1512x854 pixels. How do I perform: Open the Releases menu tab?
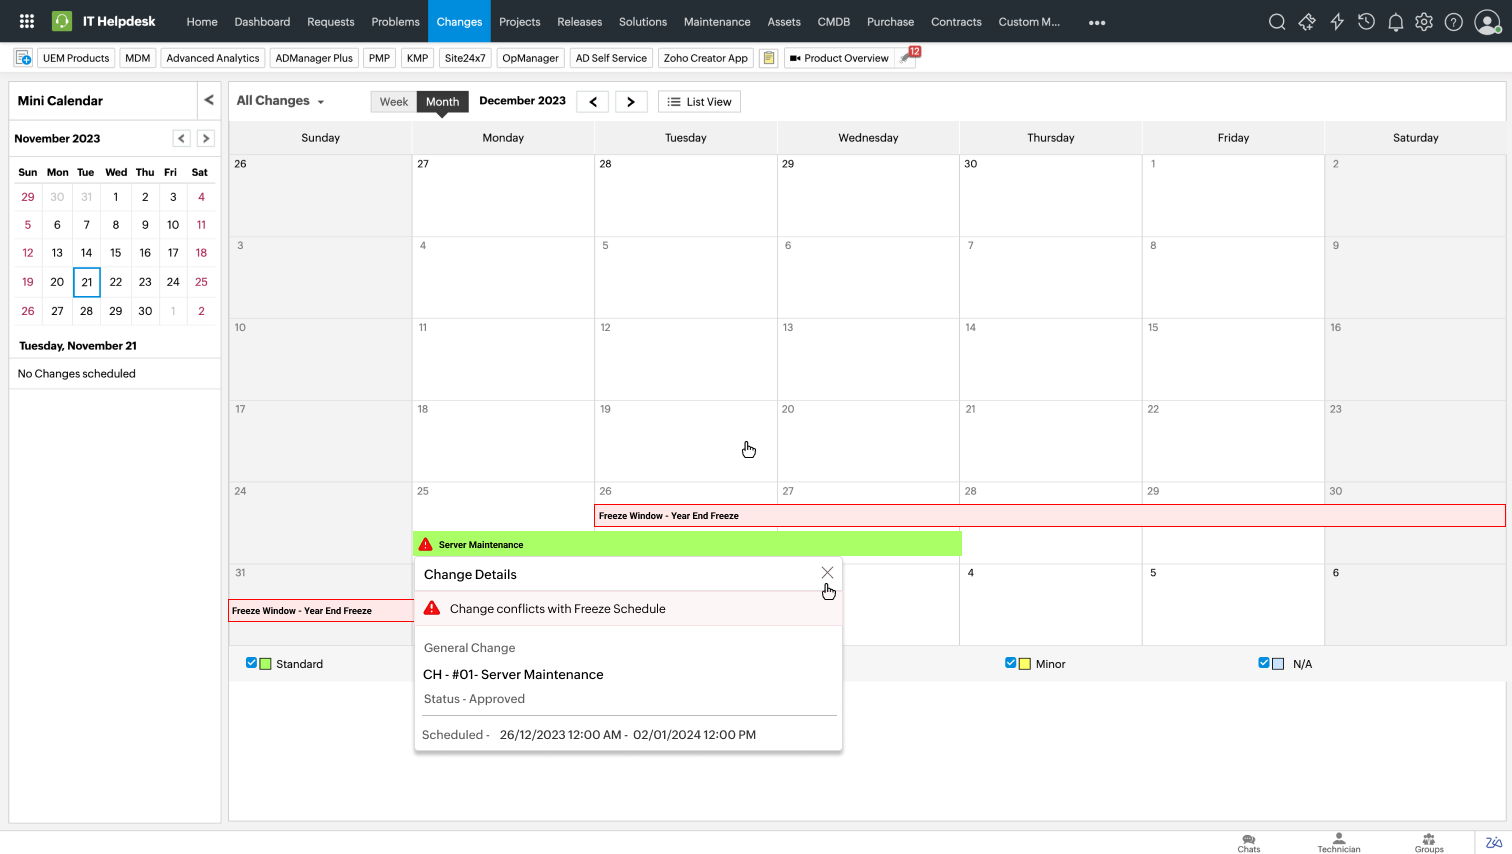579,22
